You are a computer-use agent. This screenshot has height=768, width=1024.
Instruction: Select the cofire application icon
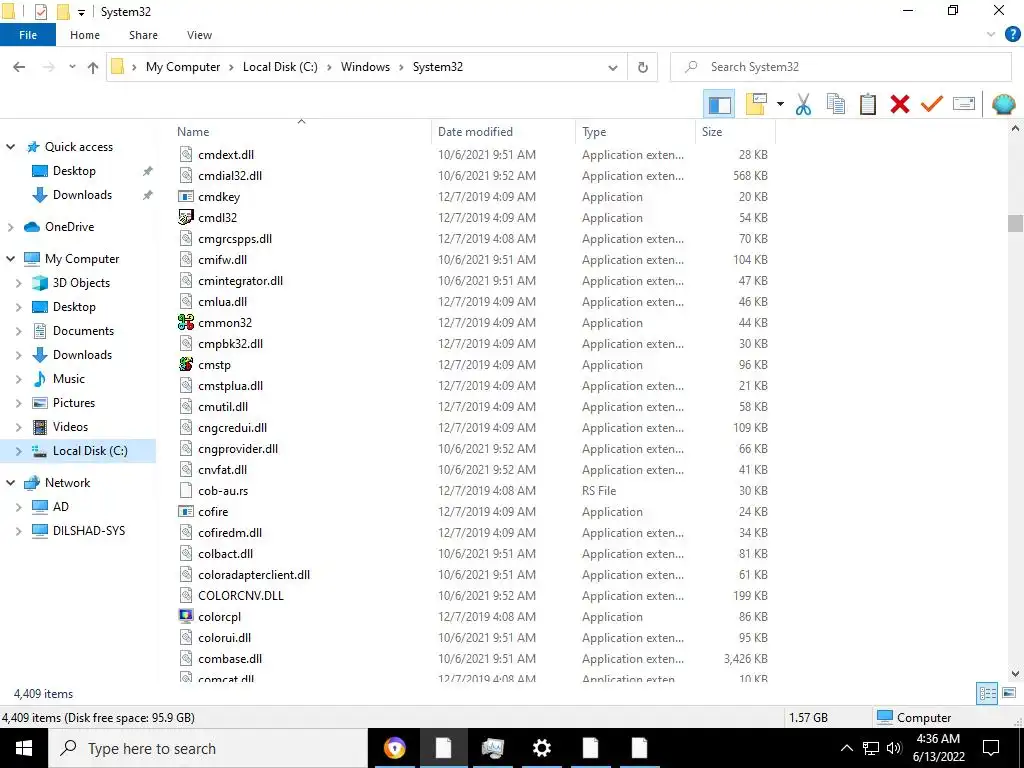coord(186,511)
